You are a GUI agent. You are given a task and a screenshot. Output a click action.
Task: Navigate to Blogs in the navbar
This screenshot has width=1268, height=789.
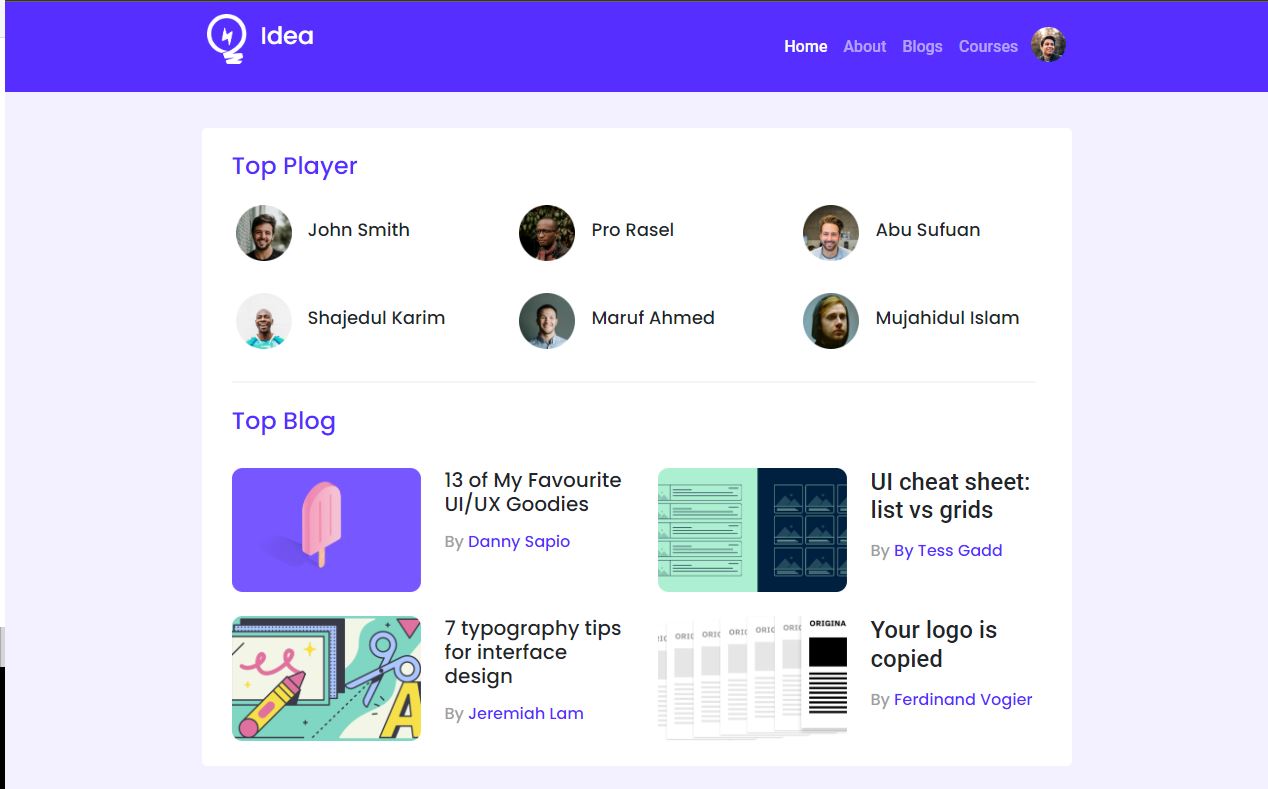coord(922,46)
